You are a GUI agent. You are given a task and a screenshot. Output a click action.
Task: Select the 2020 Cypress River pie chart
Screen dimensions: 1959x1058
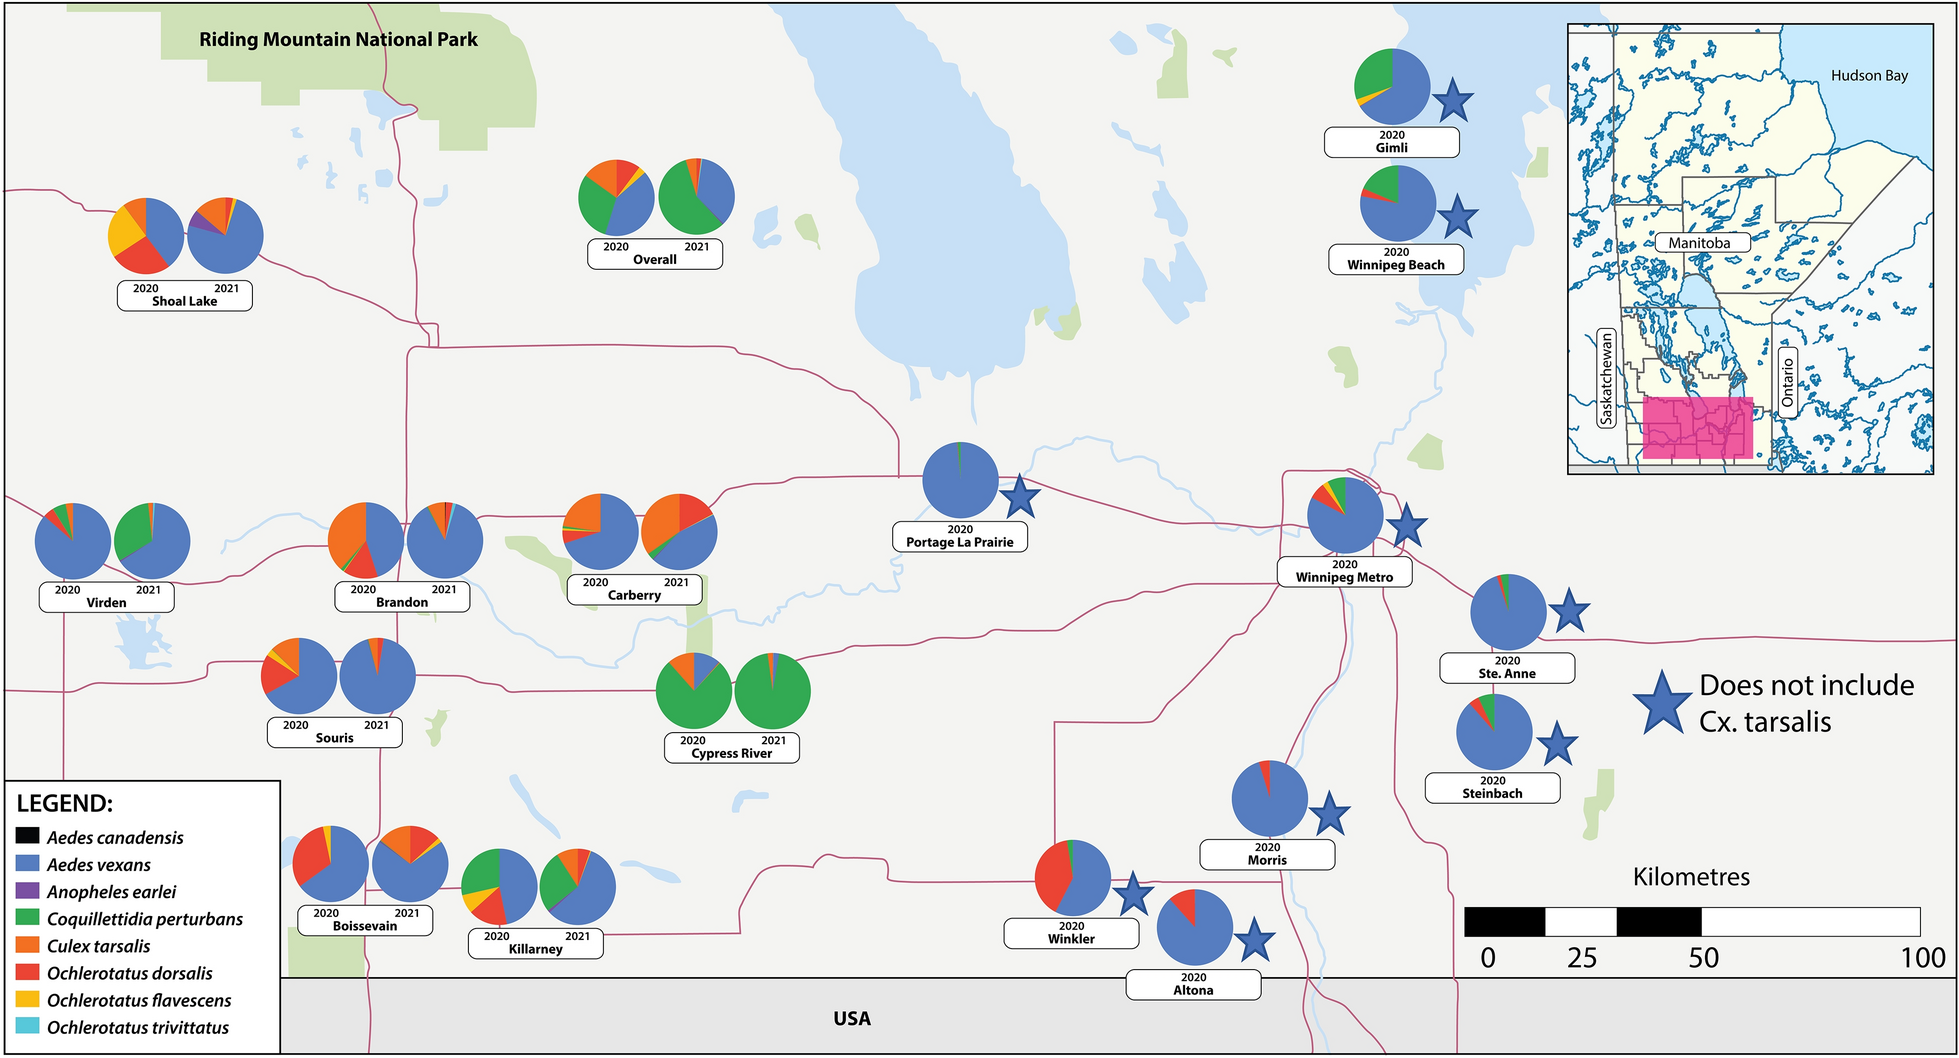pos(694,691)
